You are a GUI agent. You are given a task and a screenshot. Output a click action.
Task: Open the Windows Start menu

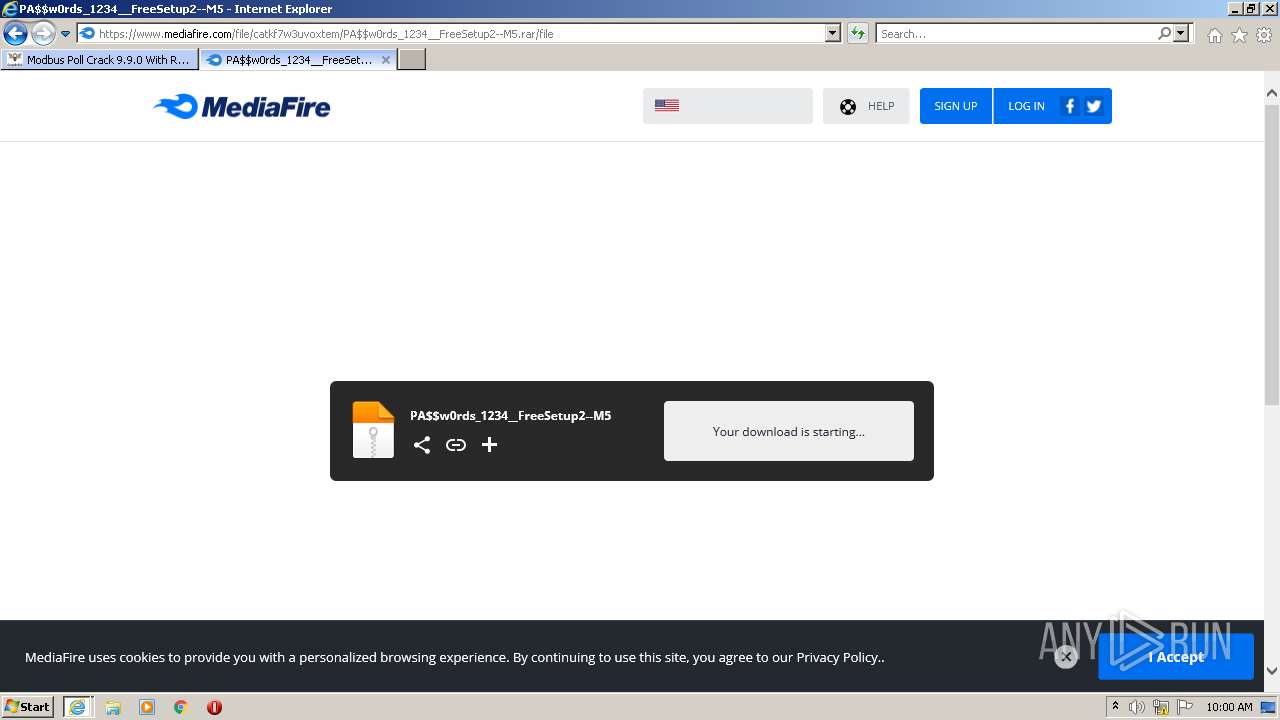27,706
